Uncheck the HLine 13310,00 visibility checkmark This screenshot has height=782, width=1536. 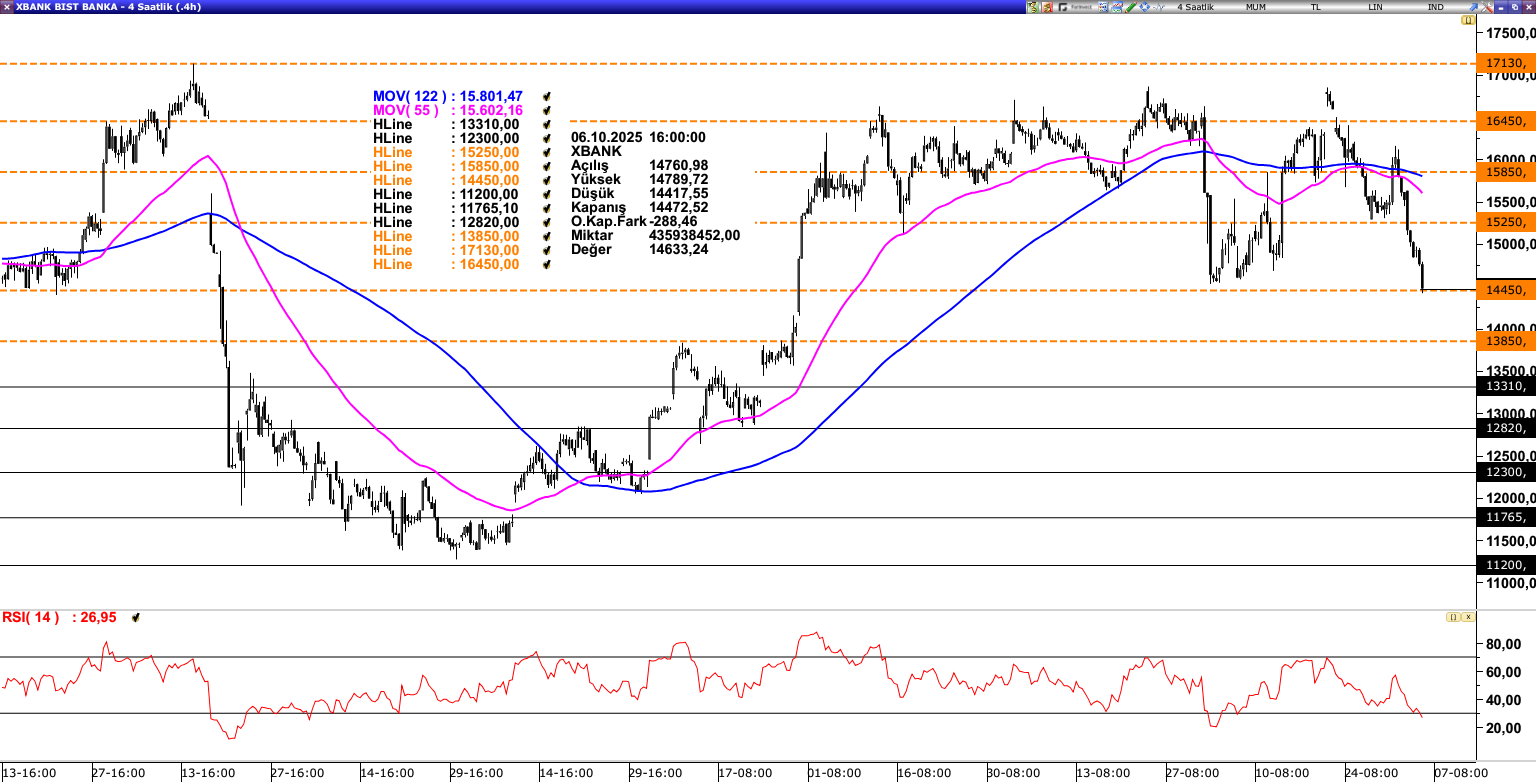(x=547, y=124)
